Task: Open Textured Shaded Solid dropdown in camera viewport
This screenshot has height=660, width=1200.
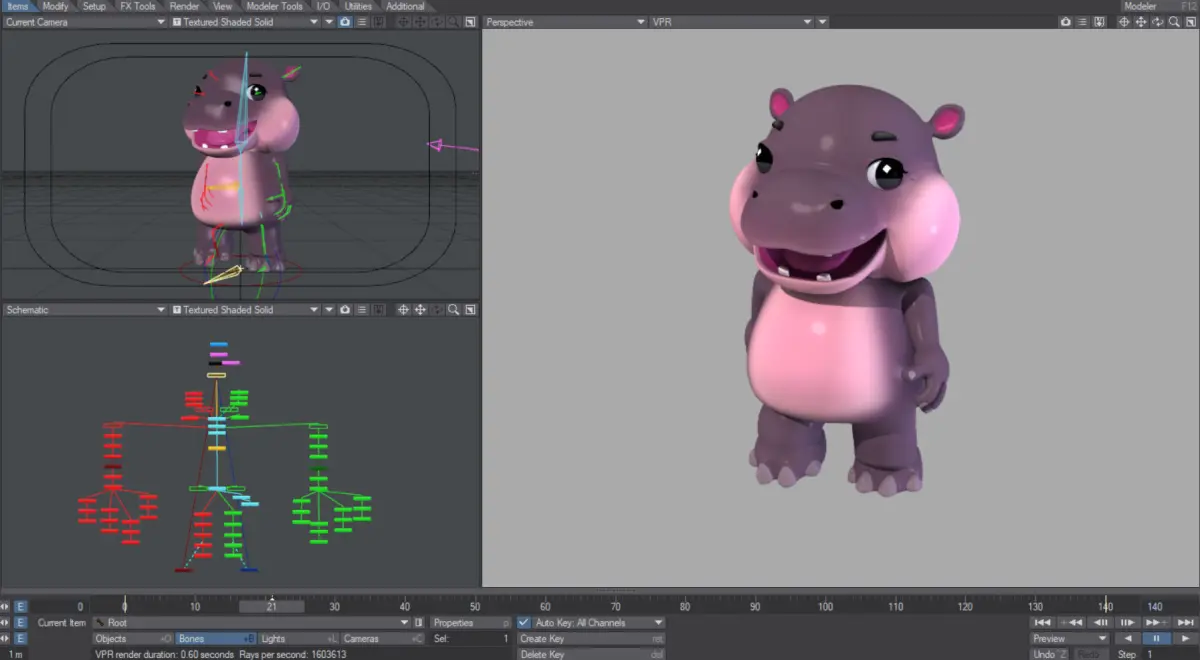Action: coord(245,22)
